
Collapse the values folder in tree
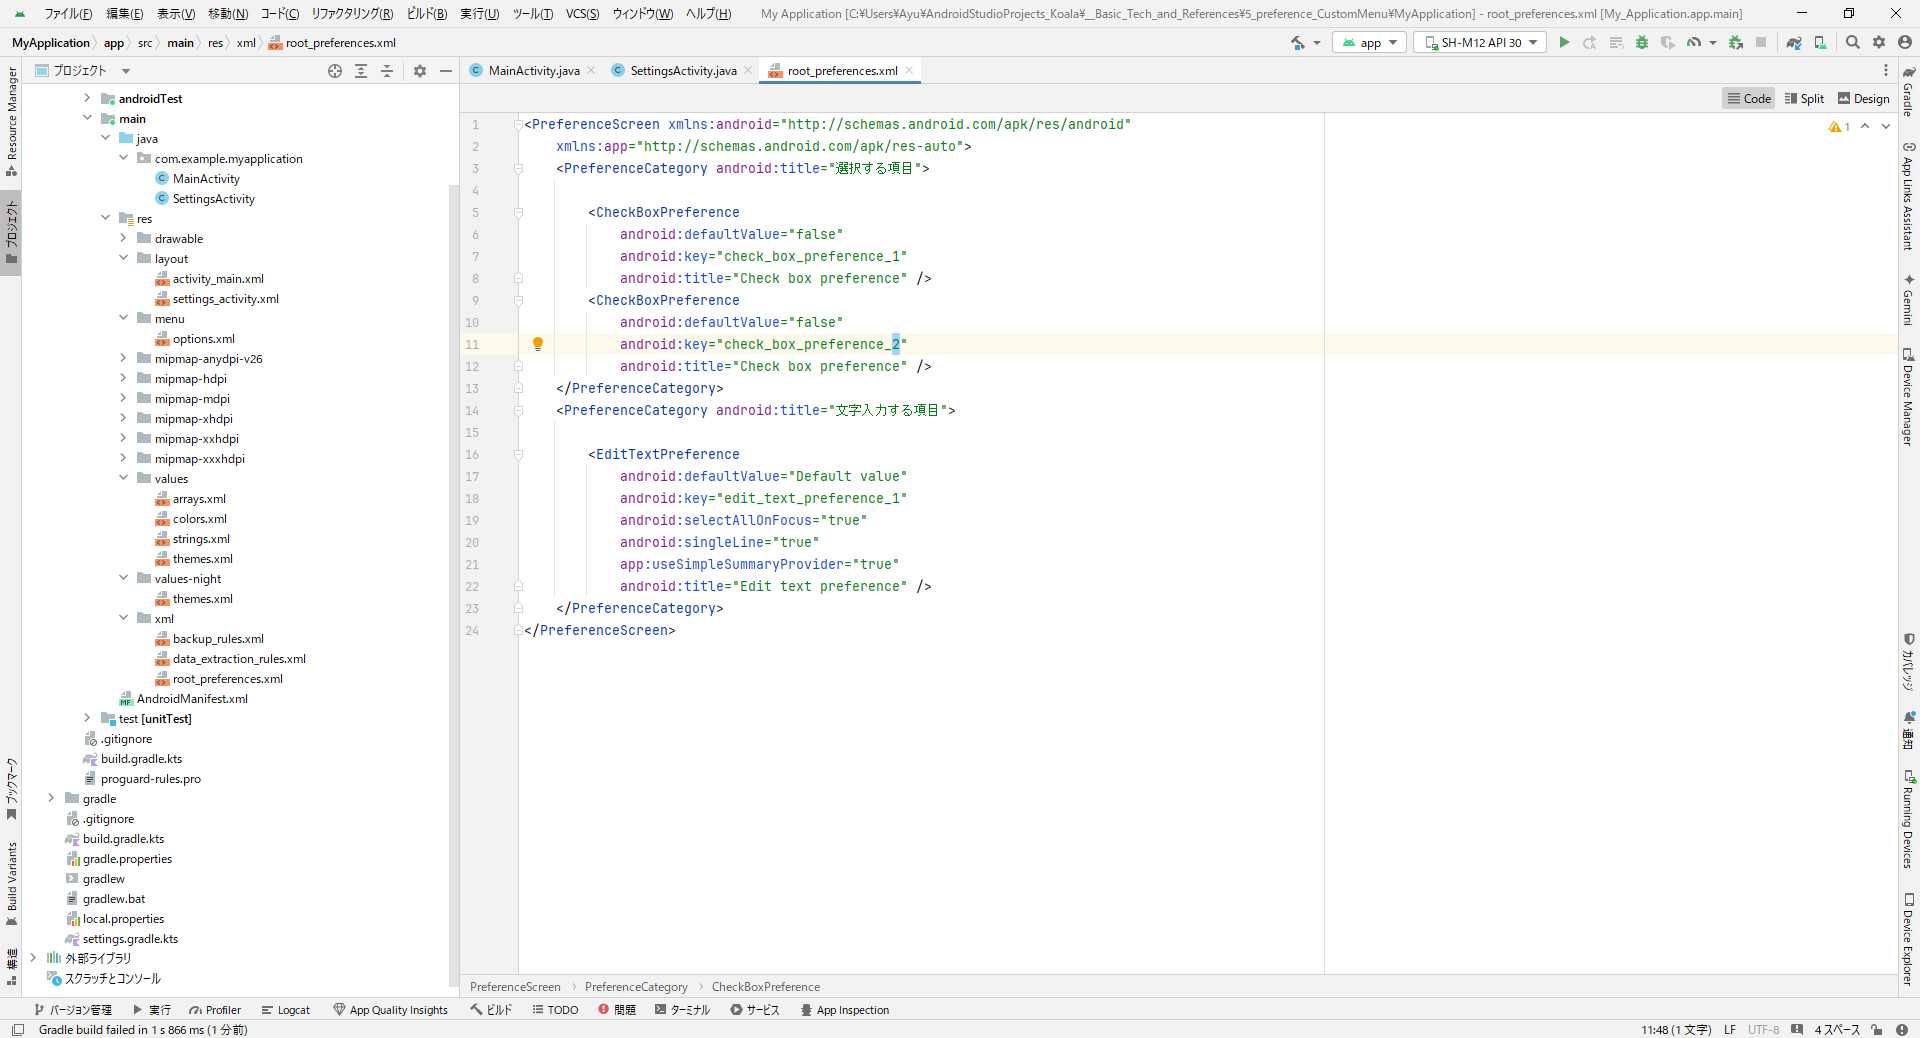(x=123, y=479)
